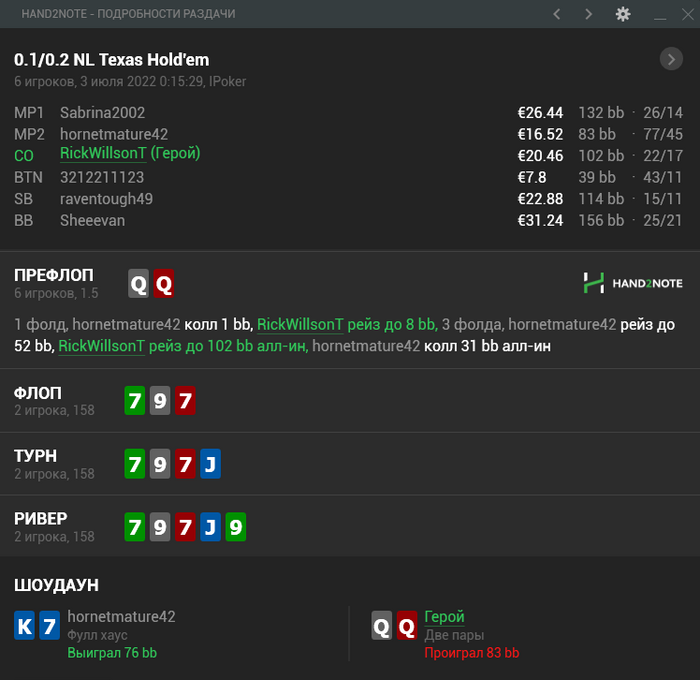Select the grey Q hole card in preflop
The width and height of the screenshot is (700, 680).
138,284
